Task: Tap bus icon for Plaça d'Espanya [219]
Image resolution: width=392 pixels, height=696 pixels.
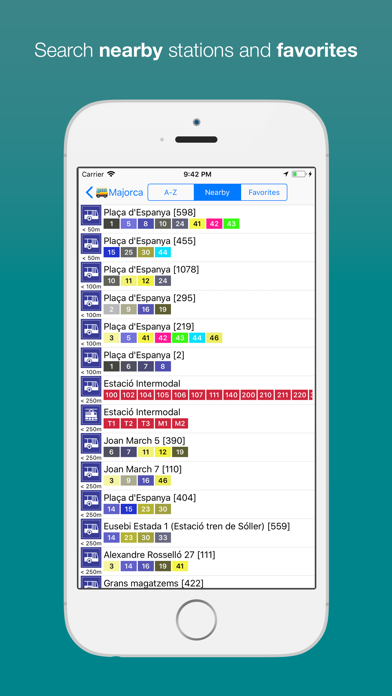Action: pyautogui.click(x=91, y=329)
